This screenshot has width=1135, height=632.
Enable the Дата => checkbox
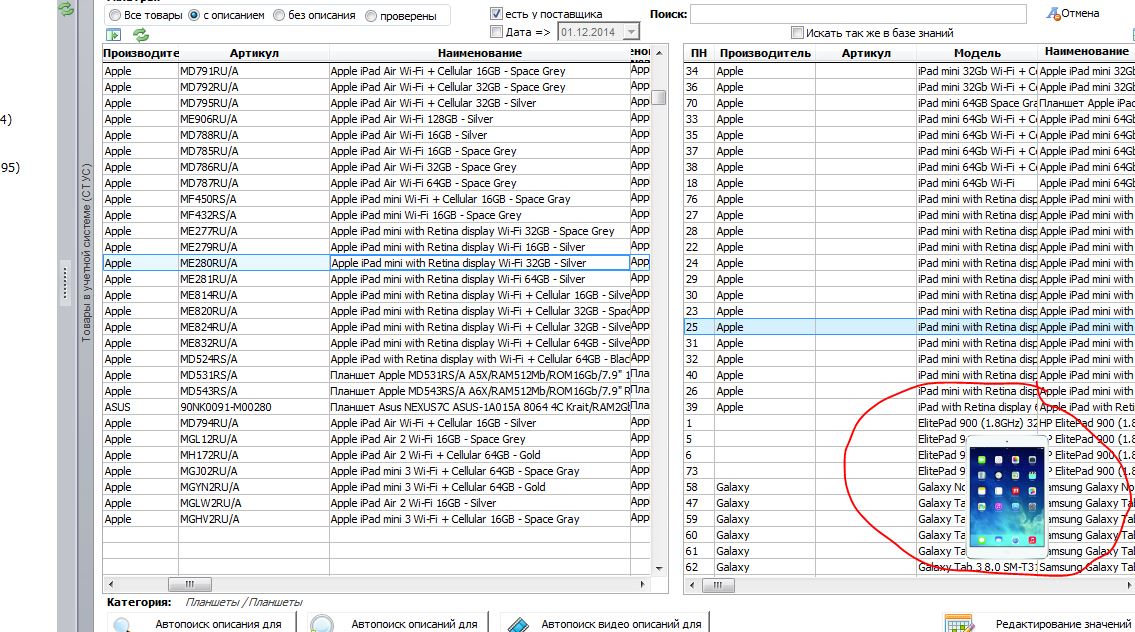click(496, 32)
